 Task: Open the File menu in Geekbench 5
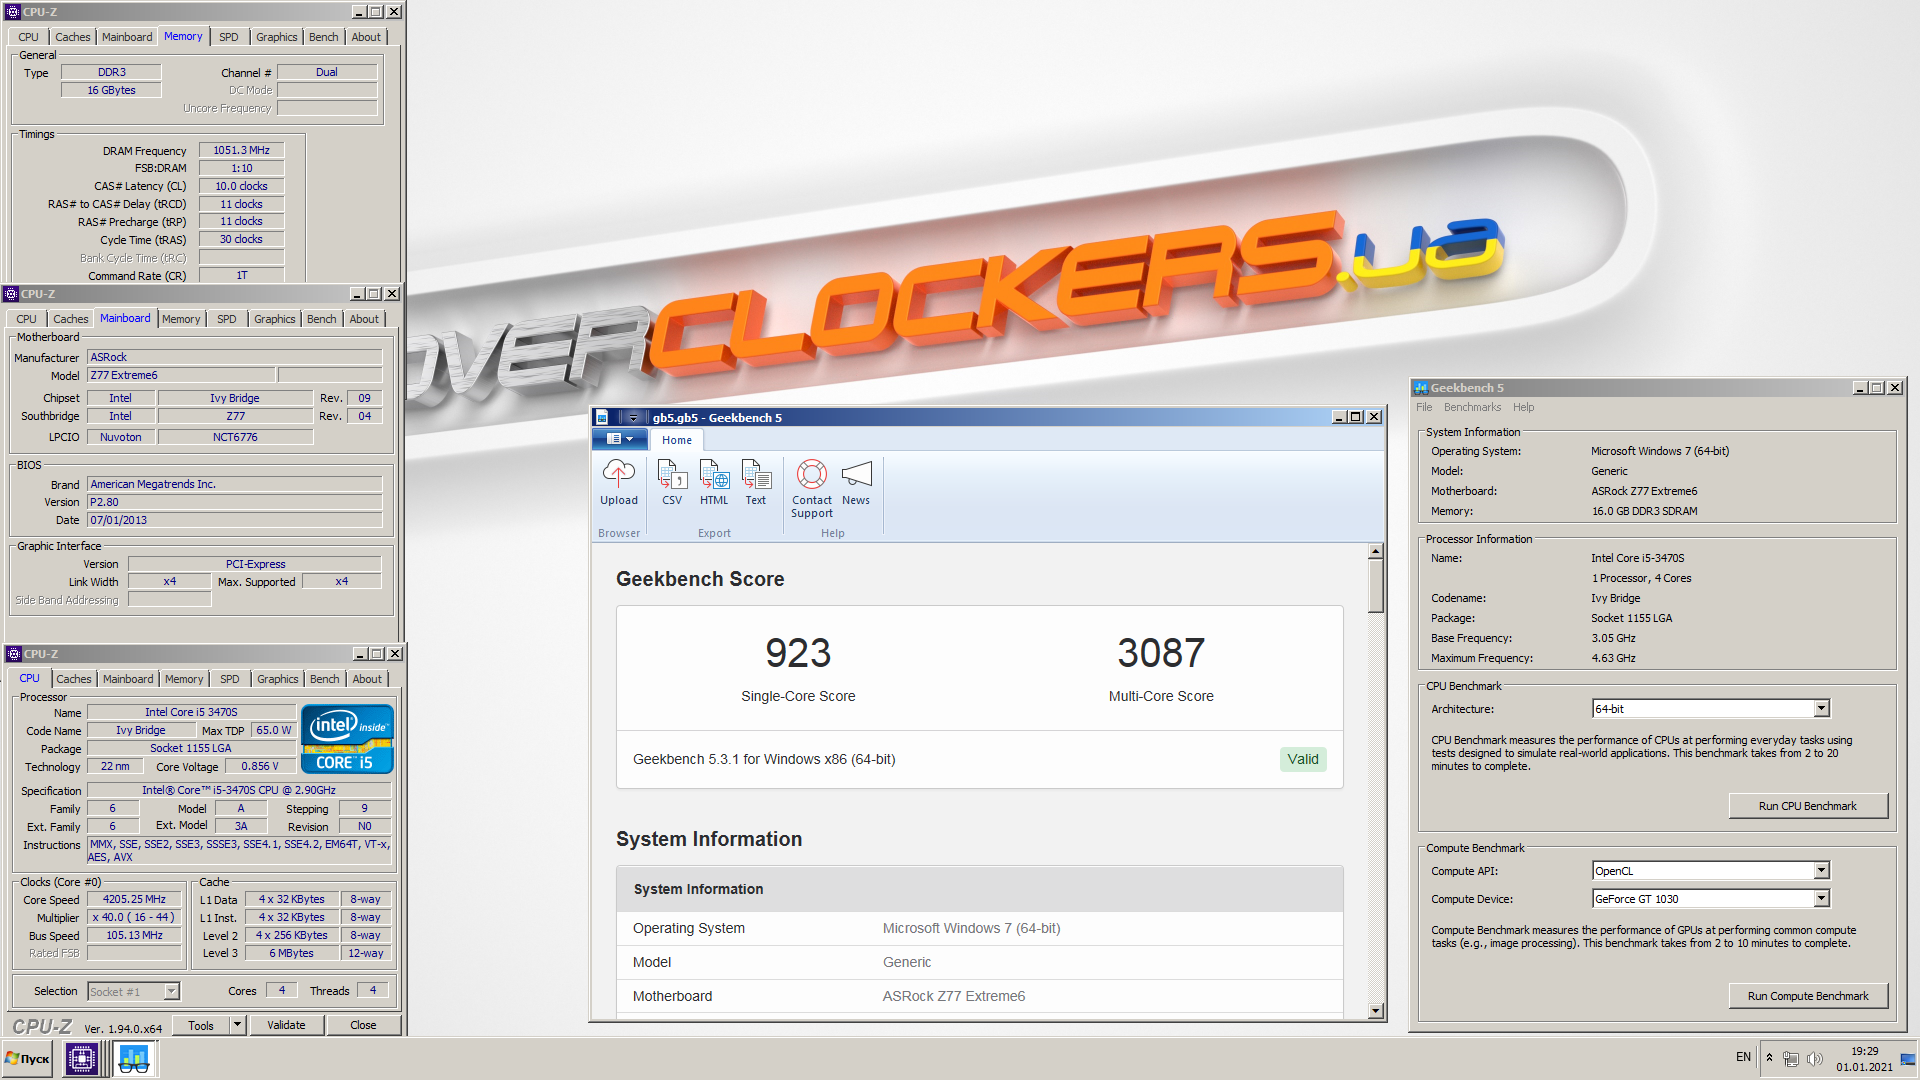click(1424, 407)
